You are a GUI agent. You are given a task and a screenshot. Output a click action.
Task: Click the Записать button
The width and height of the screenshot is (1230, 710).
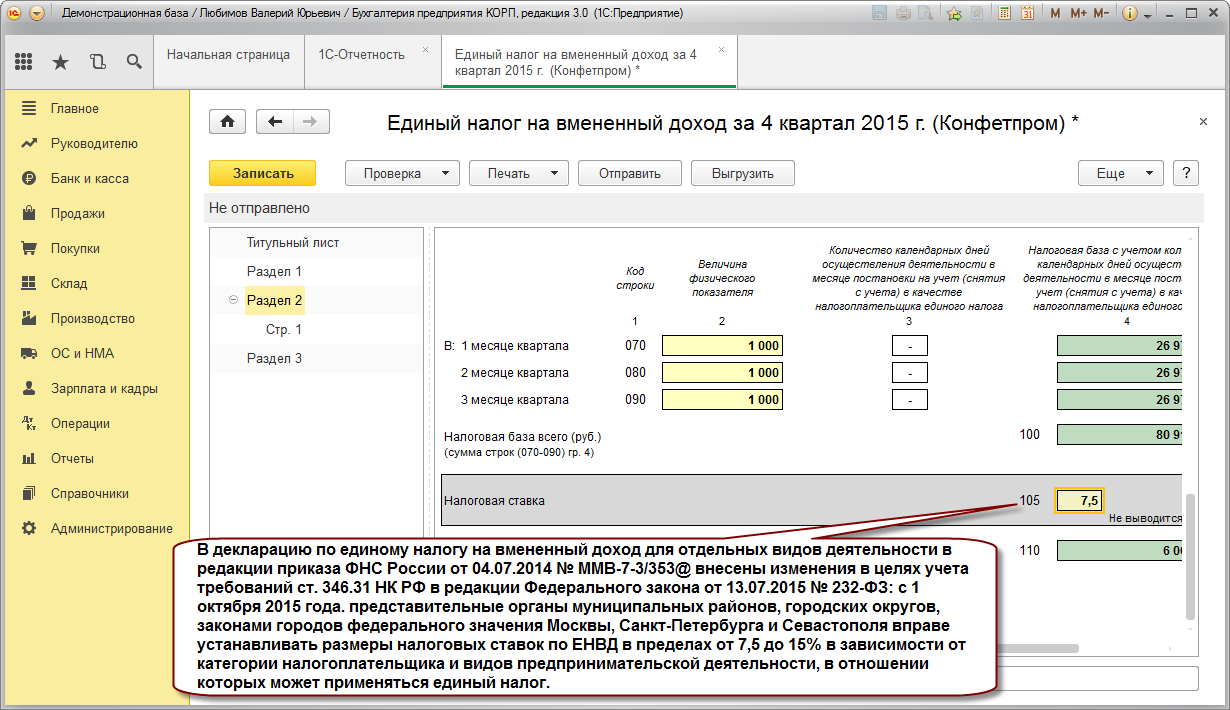click(262, 173)
